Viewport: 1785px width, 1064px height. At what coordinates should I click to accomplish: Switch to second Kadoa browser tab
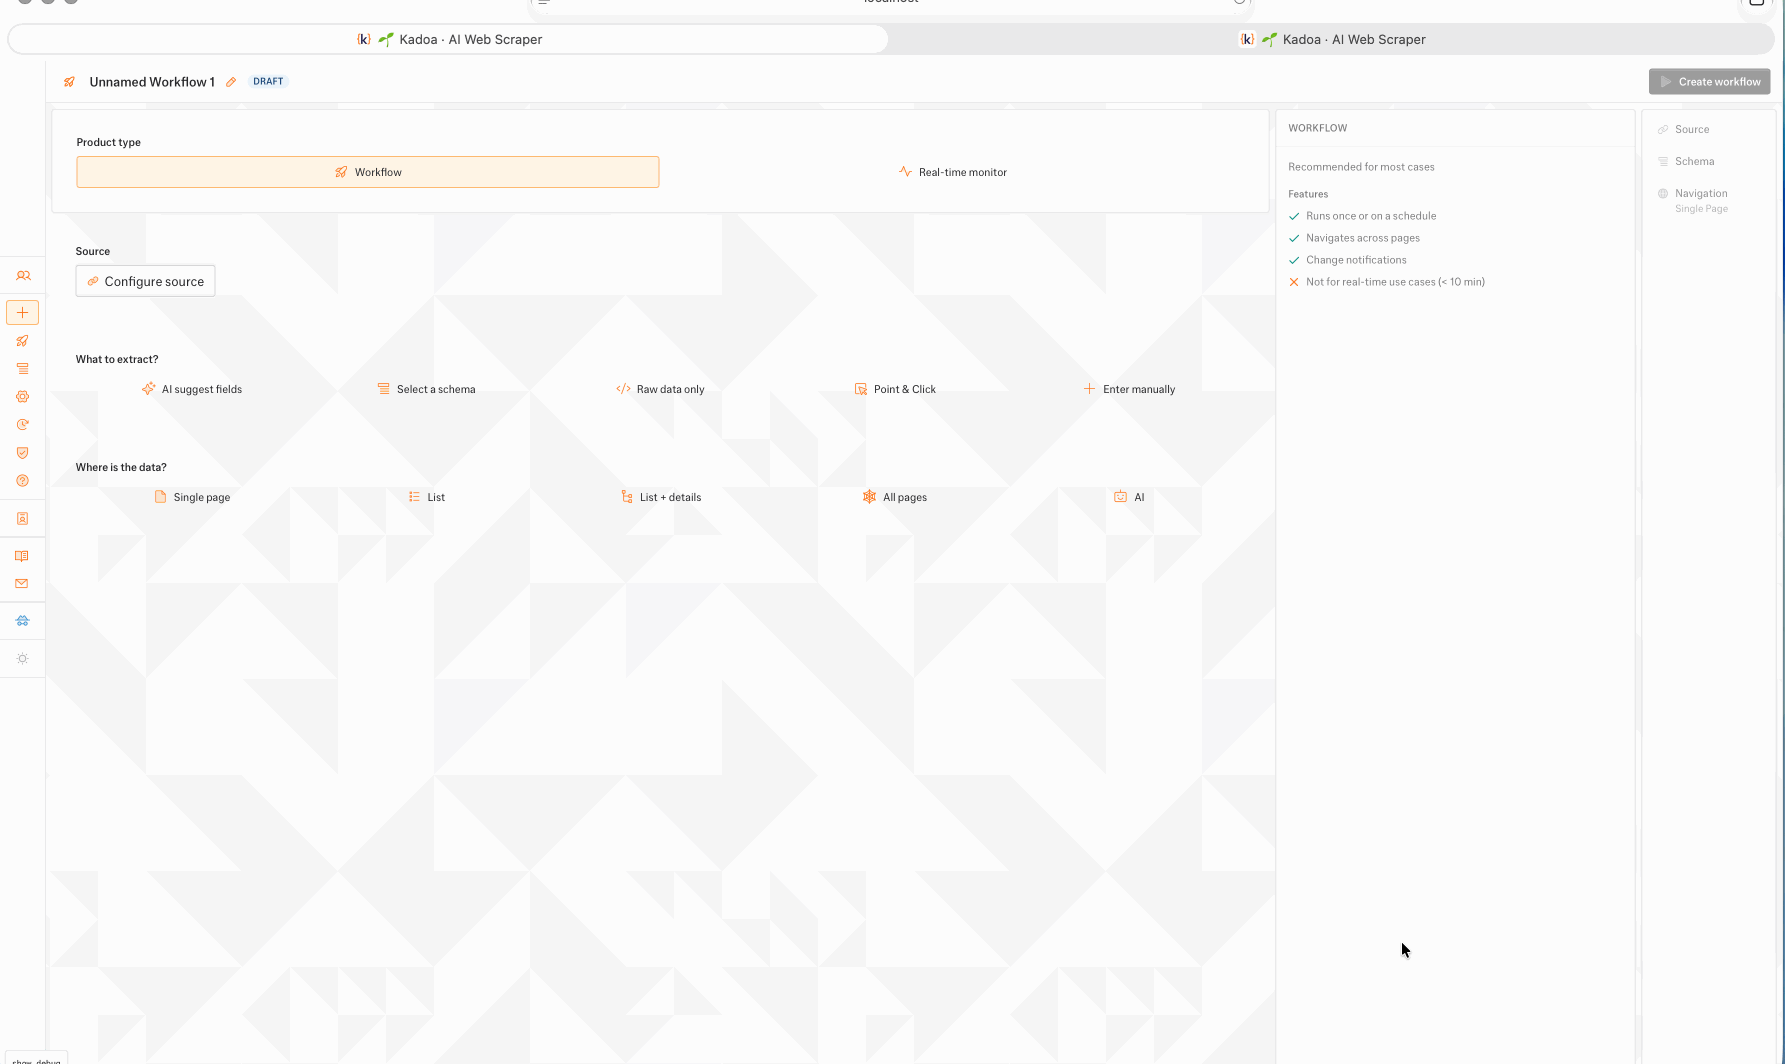tap(1332, 40)
